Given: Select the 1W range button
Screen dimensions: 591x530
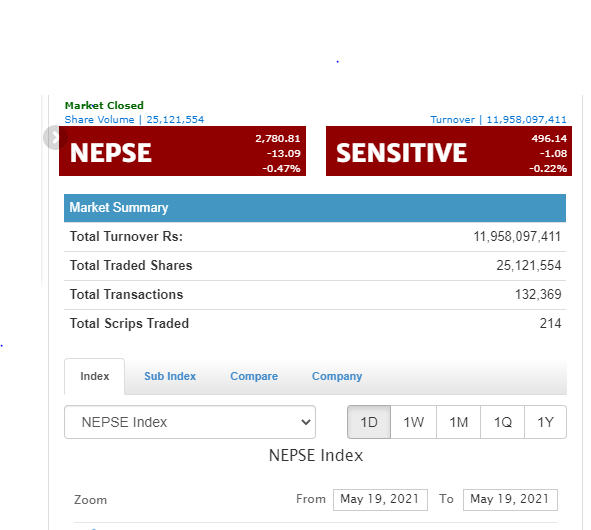Looking at the screenshot, I should click(413, 422).
